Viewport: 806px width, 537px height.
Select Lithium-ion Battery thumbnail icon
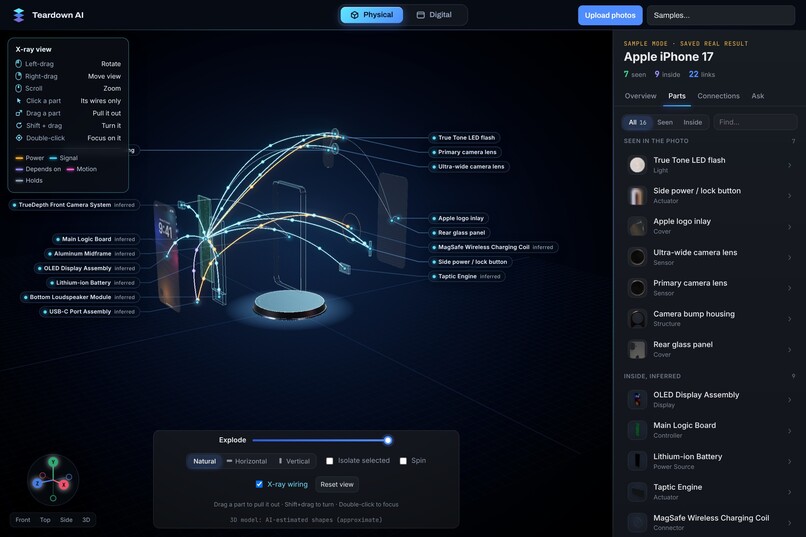click(x=637, y=461)
